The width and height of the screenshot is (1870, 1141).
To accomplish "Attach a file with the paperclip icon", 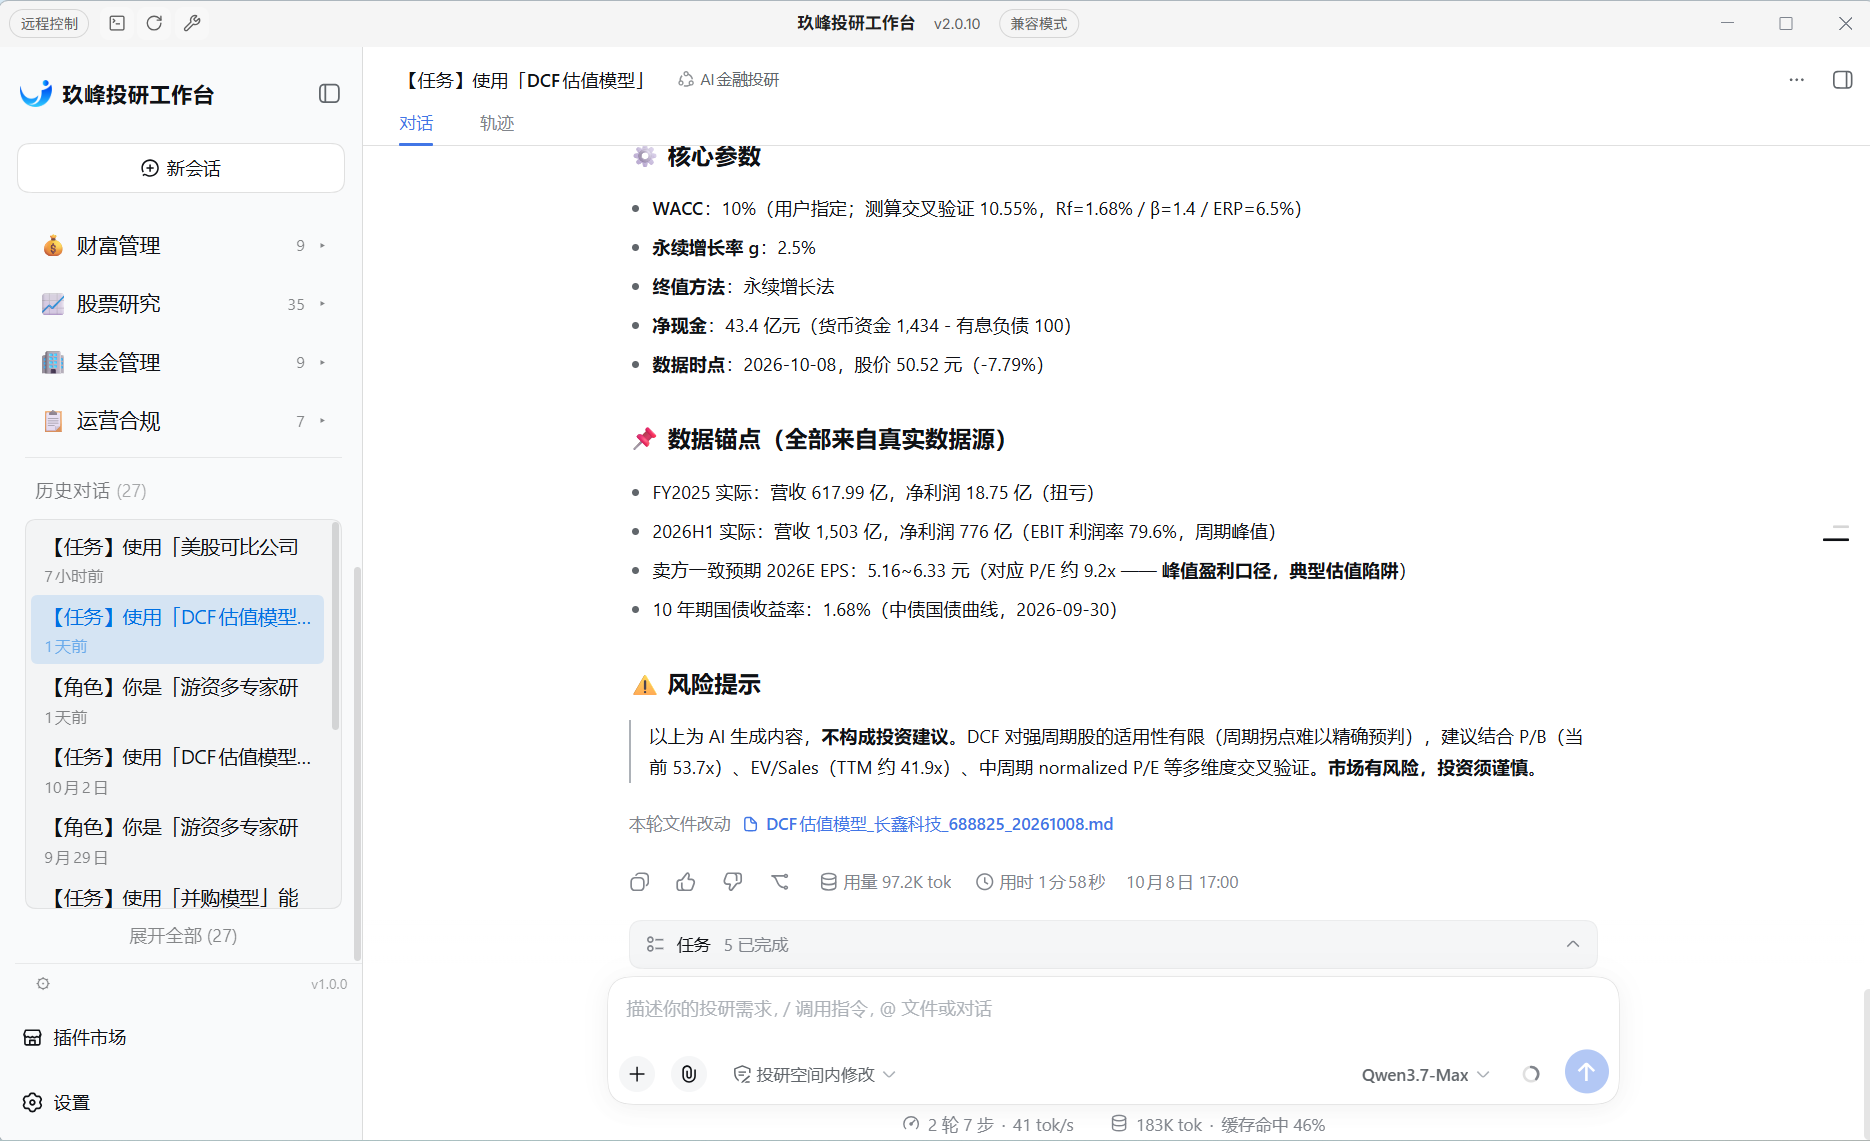I will point(689,1074).
